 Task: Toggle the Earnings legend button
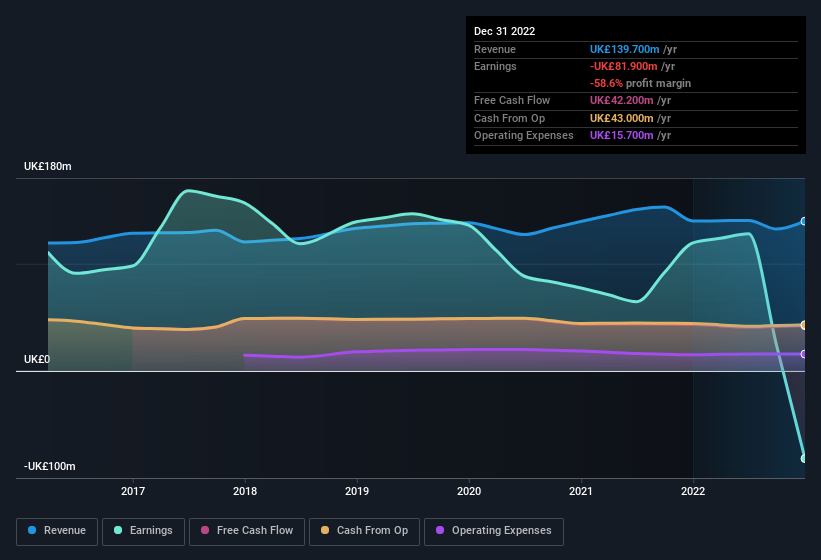pos(143,531)
